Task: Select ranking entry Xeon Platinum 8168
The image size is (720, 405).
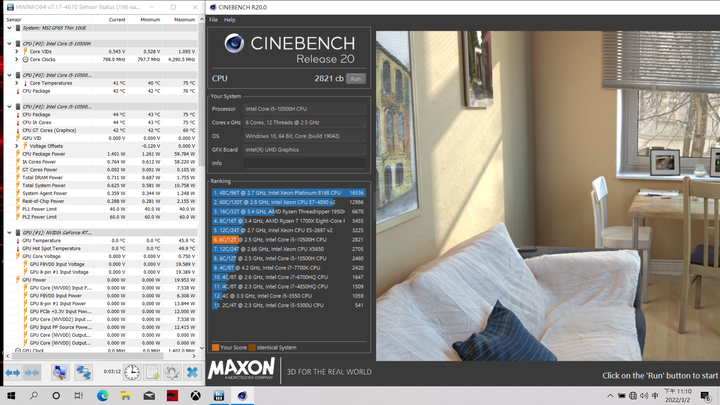Action: click(289, 193)
